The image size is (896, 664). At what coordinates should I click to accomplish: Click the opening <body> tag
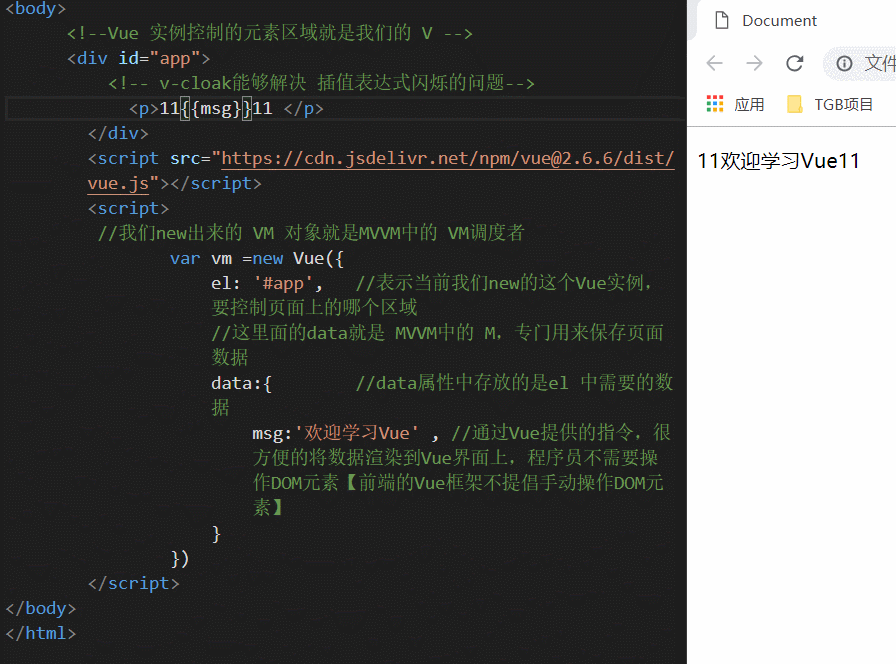pyautogui.click(x=35, y=9)
